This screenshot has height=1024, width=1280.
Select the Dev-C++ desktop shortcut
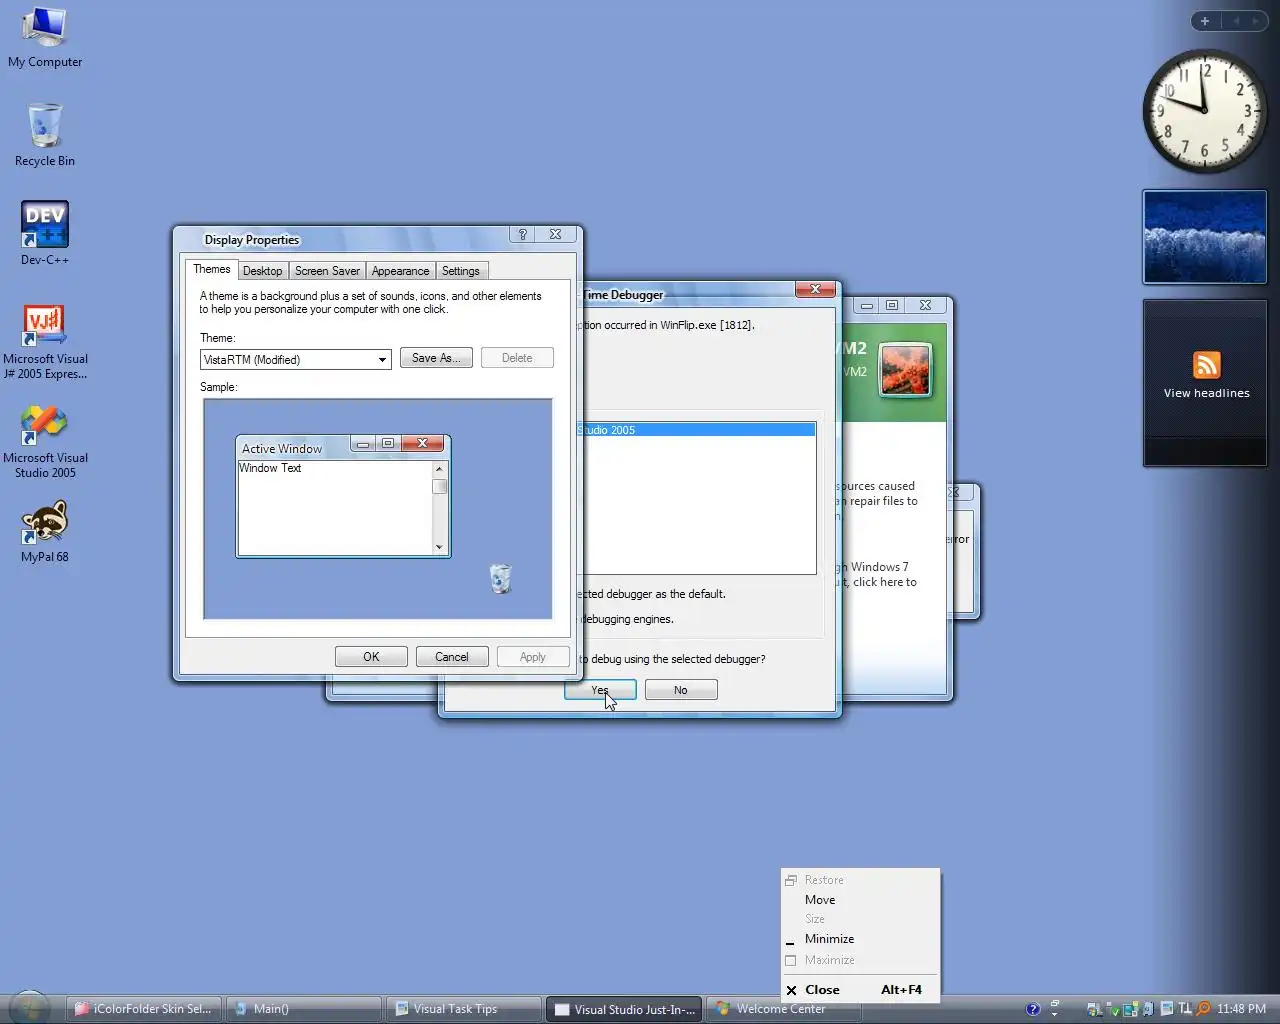44,233
